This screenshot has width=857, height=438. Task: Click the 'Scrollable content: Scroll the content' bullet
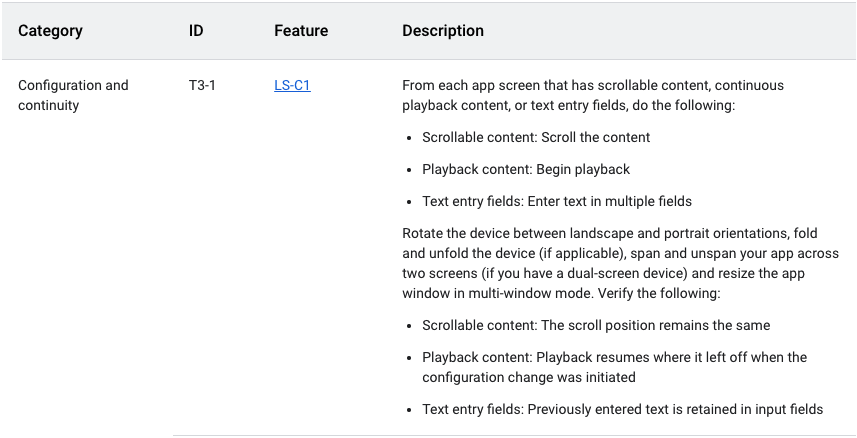tap(535, 137)
